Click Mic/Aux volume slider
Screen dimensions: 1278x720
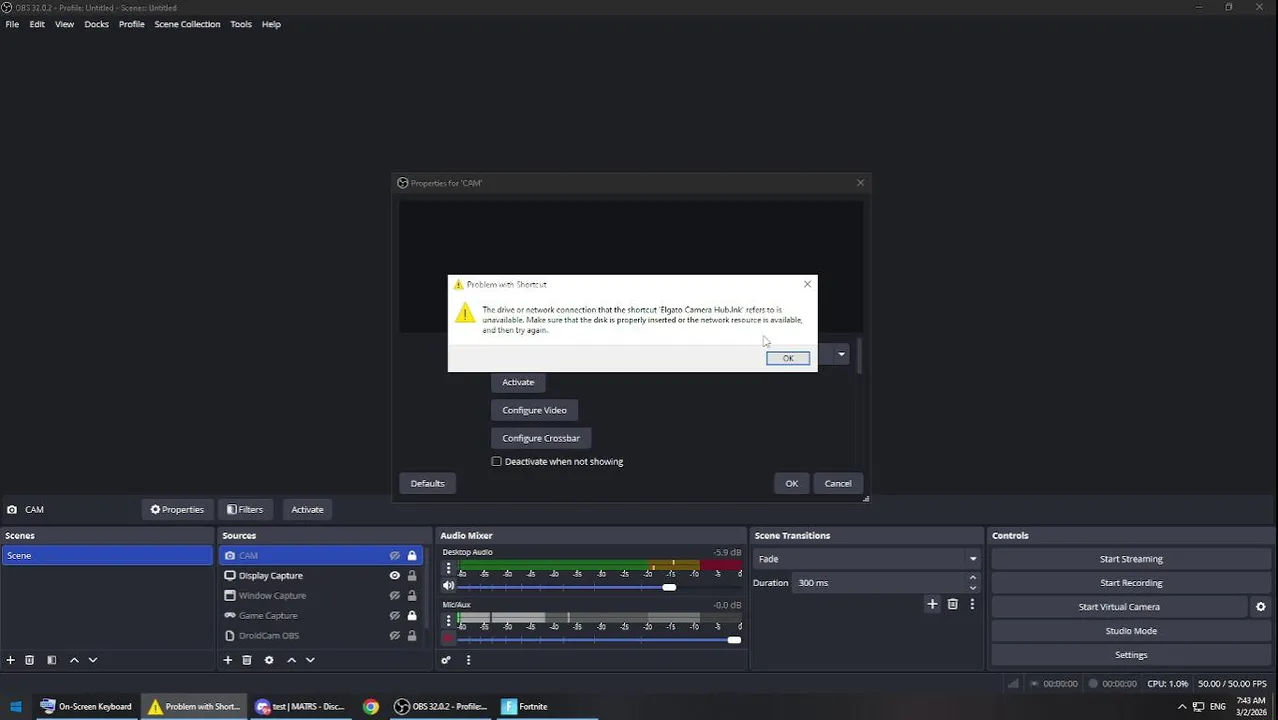(x=599, y=640)
